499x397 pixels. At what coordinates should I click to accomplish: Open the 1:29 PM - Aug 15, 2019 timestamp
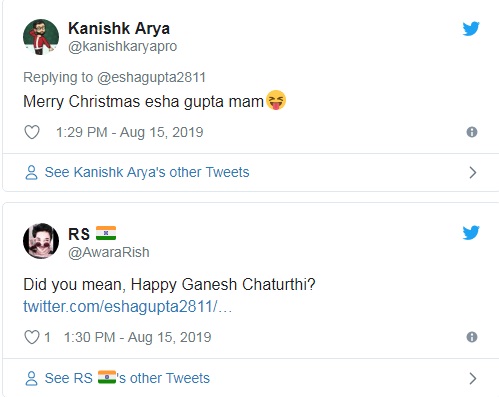coord(130,132)
